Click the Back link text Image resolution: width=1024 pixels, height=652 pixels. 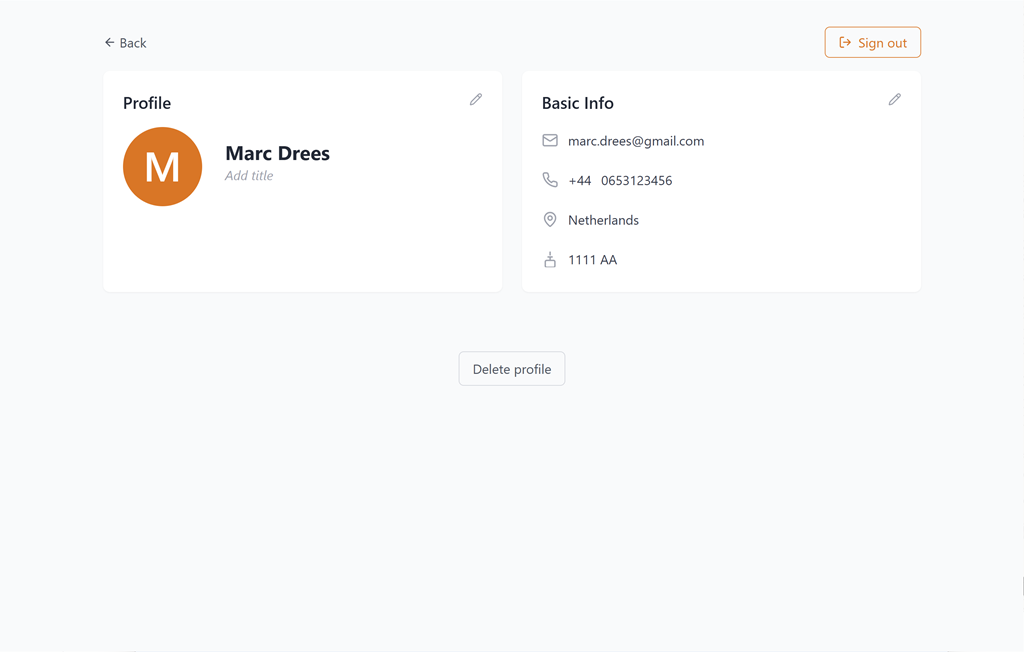133,43
